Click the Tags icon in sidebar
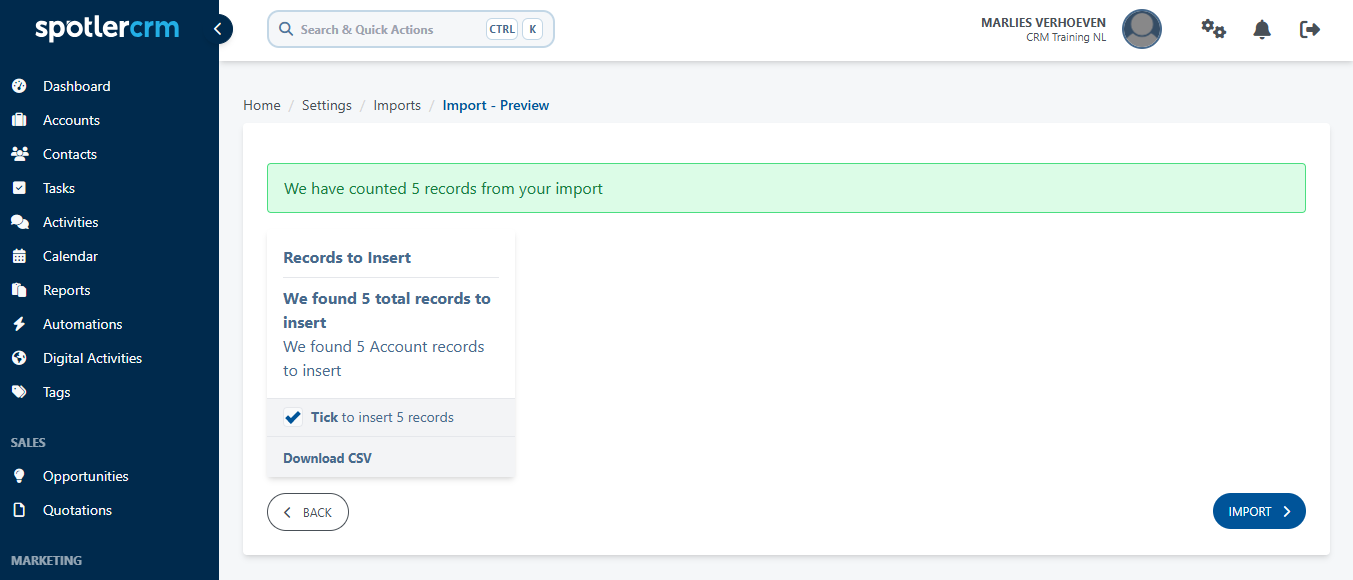The image size is (1353, 580). click(x=19, y=392)
